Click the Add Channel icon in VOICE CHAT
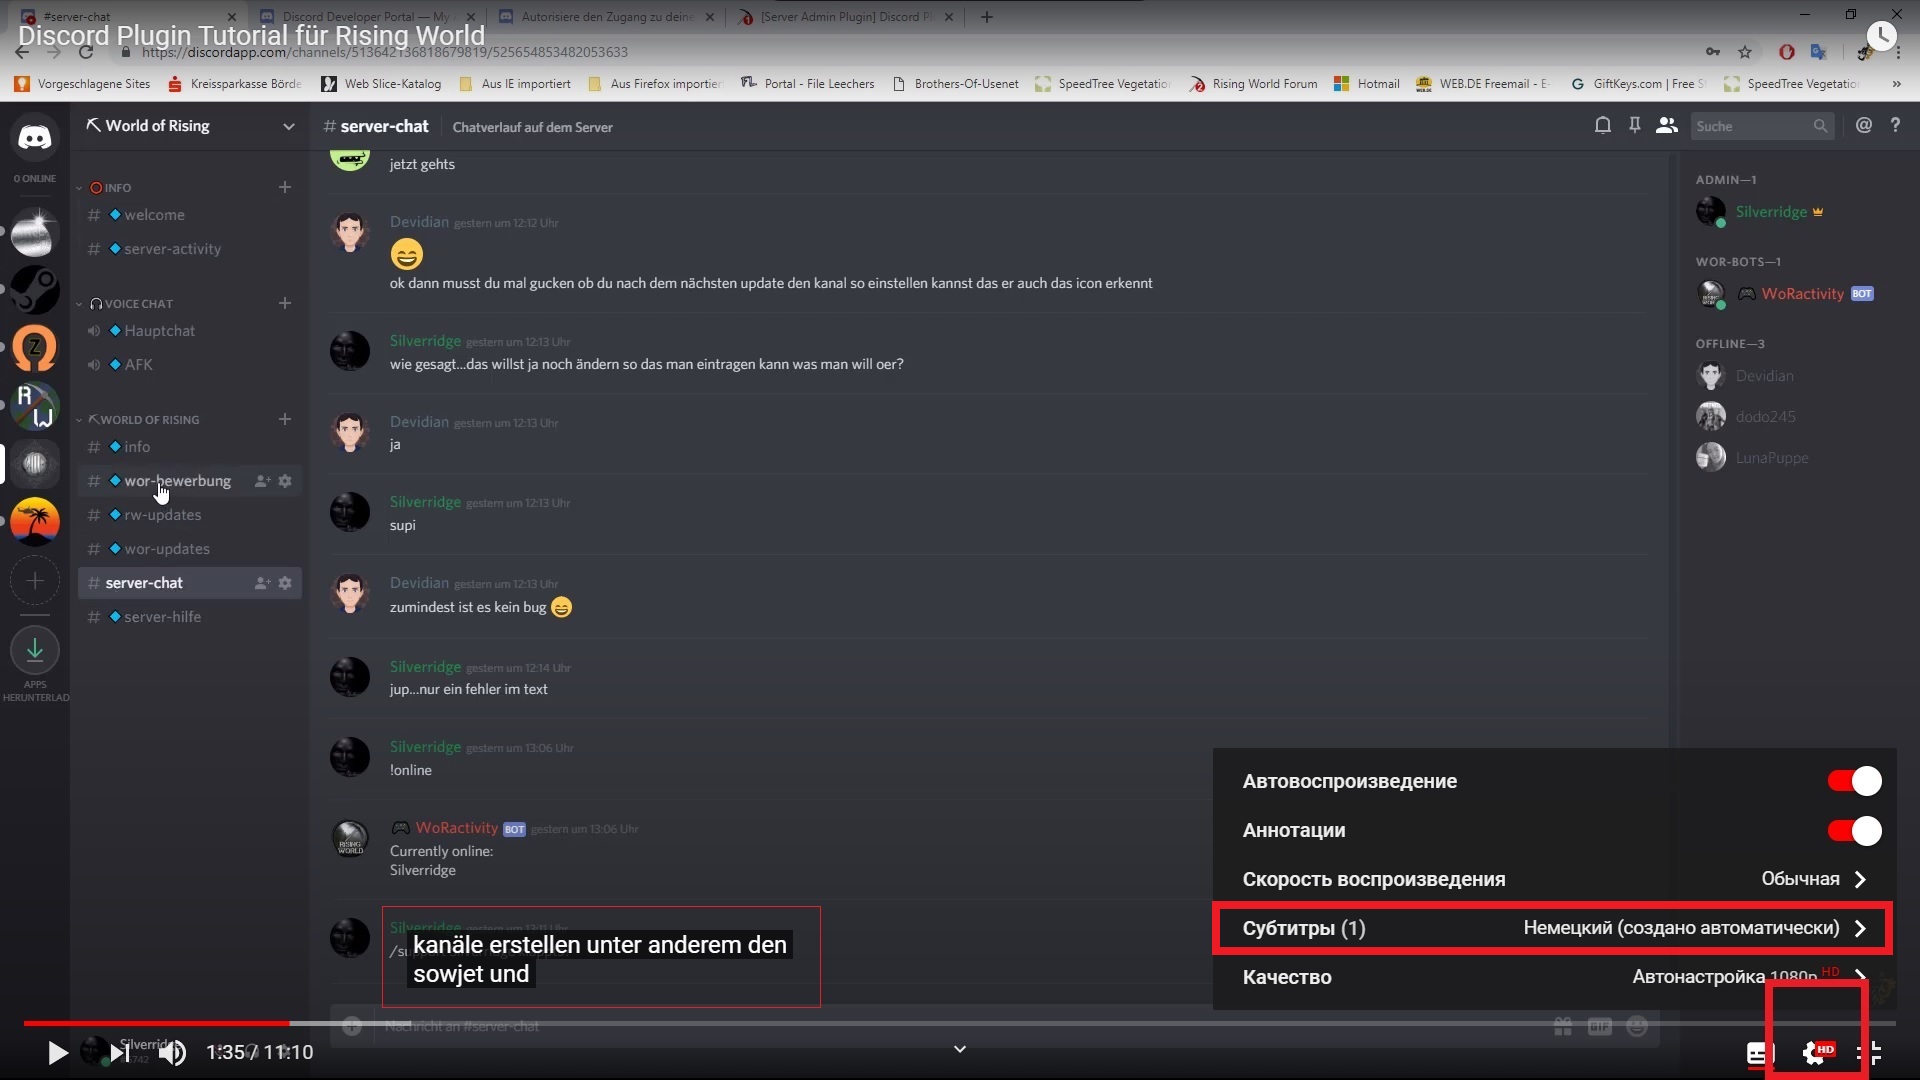1920x1080 pixels. click(285, 302)
